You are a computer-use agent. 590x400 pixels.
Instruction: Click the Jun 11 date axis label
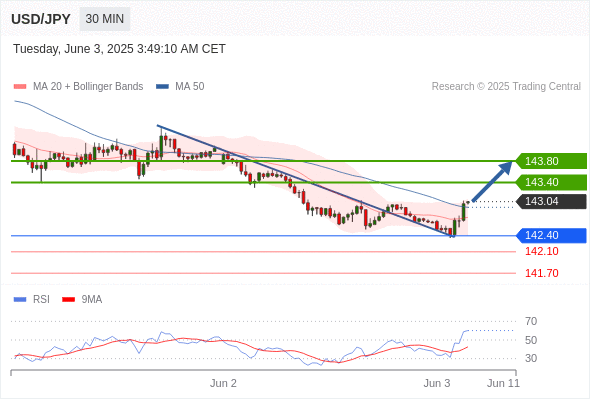(x=503, y=383)
